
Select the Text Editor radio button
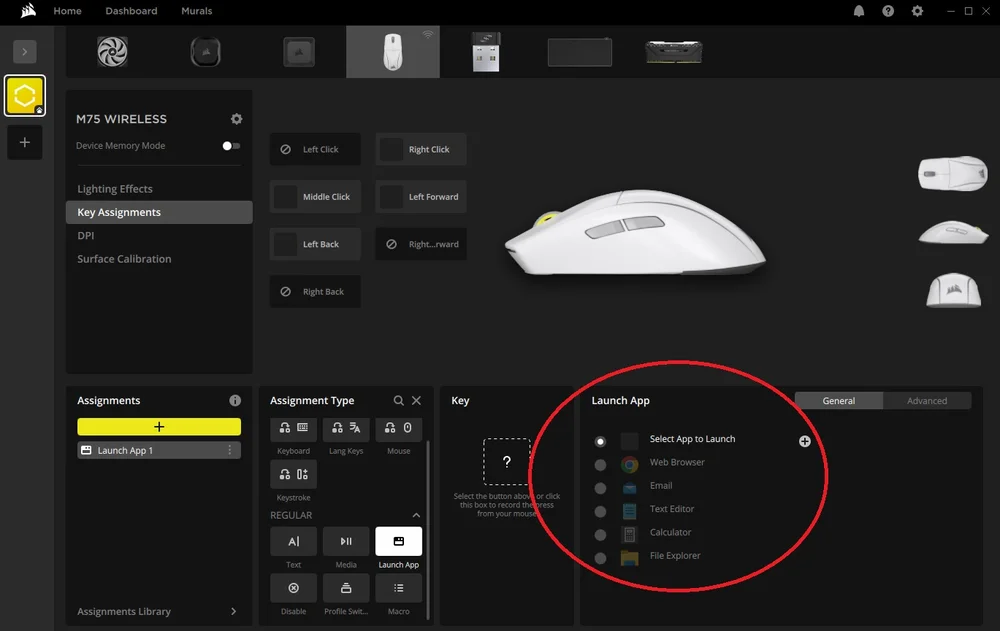tap(600, 512)
